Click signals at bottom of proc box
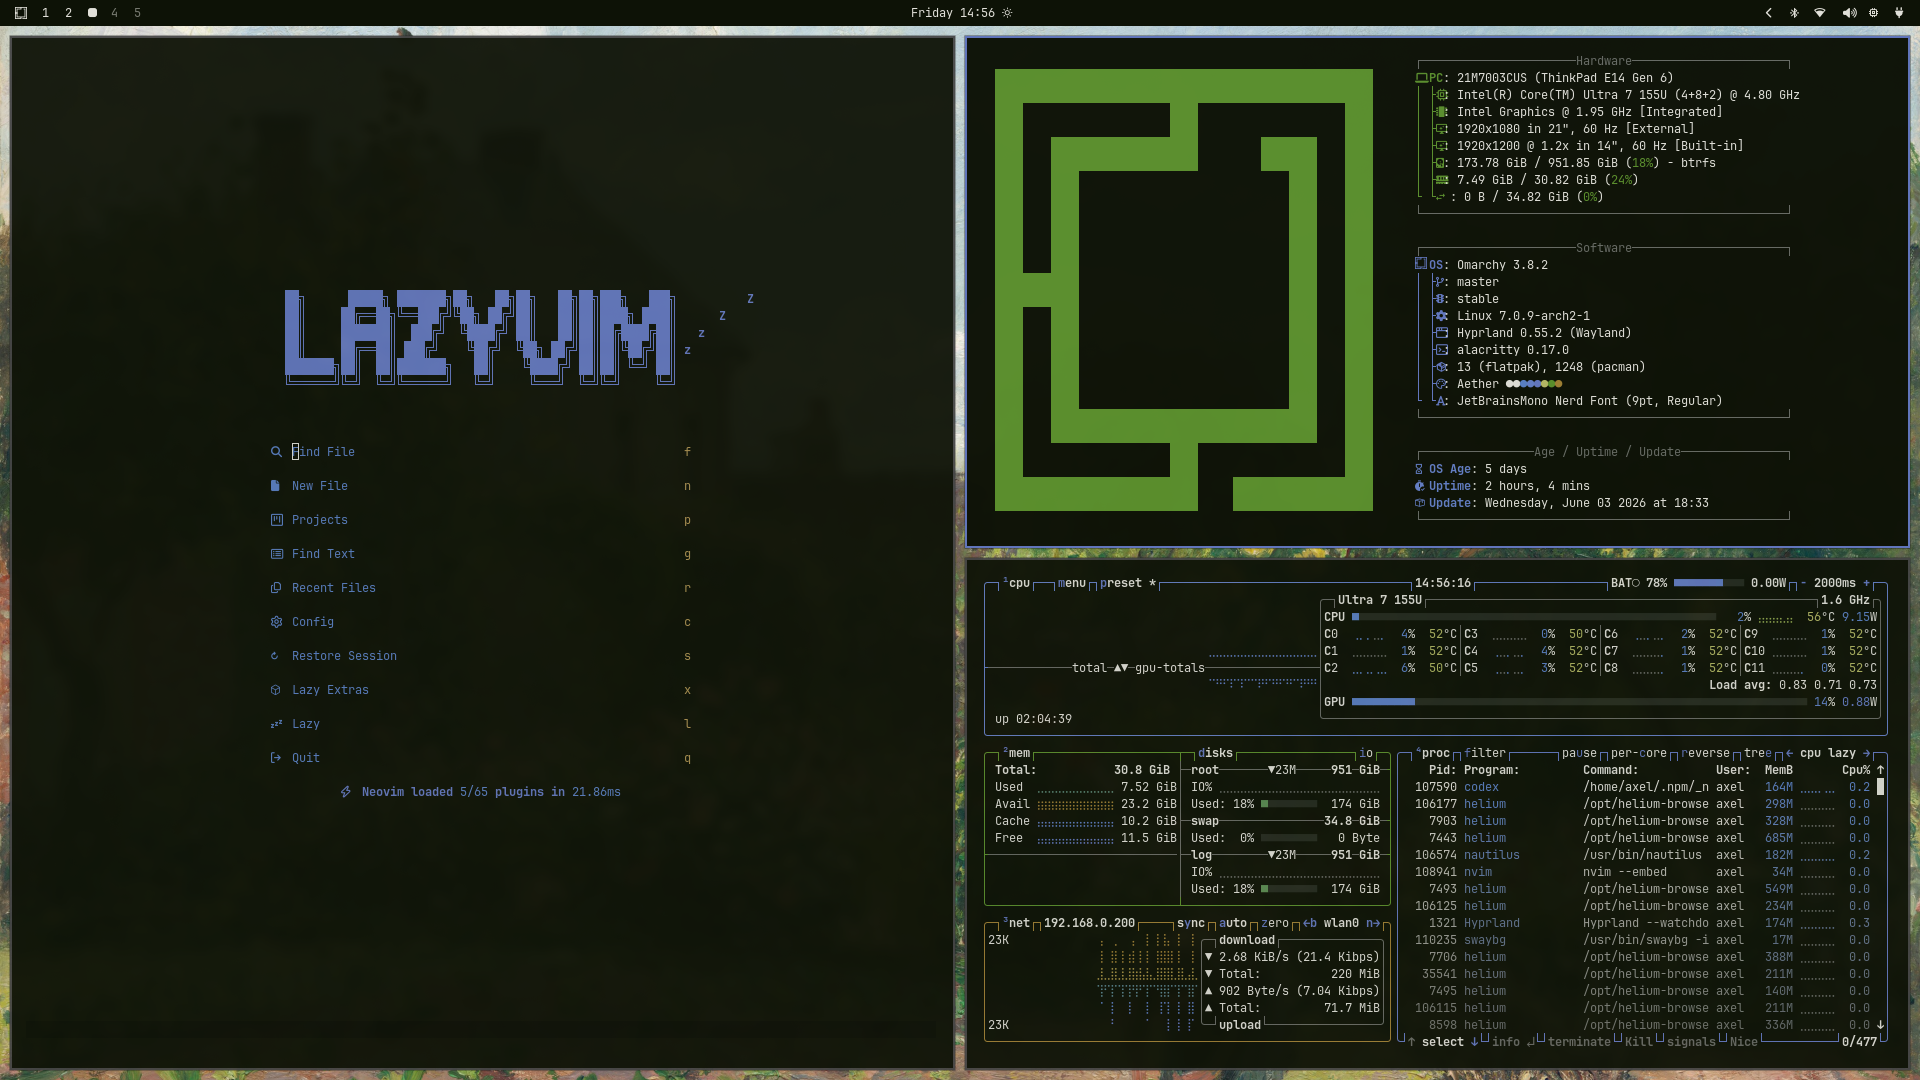 pos(1691,1042)
